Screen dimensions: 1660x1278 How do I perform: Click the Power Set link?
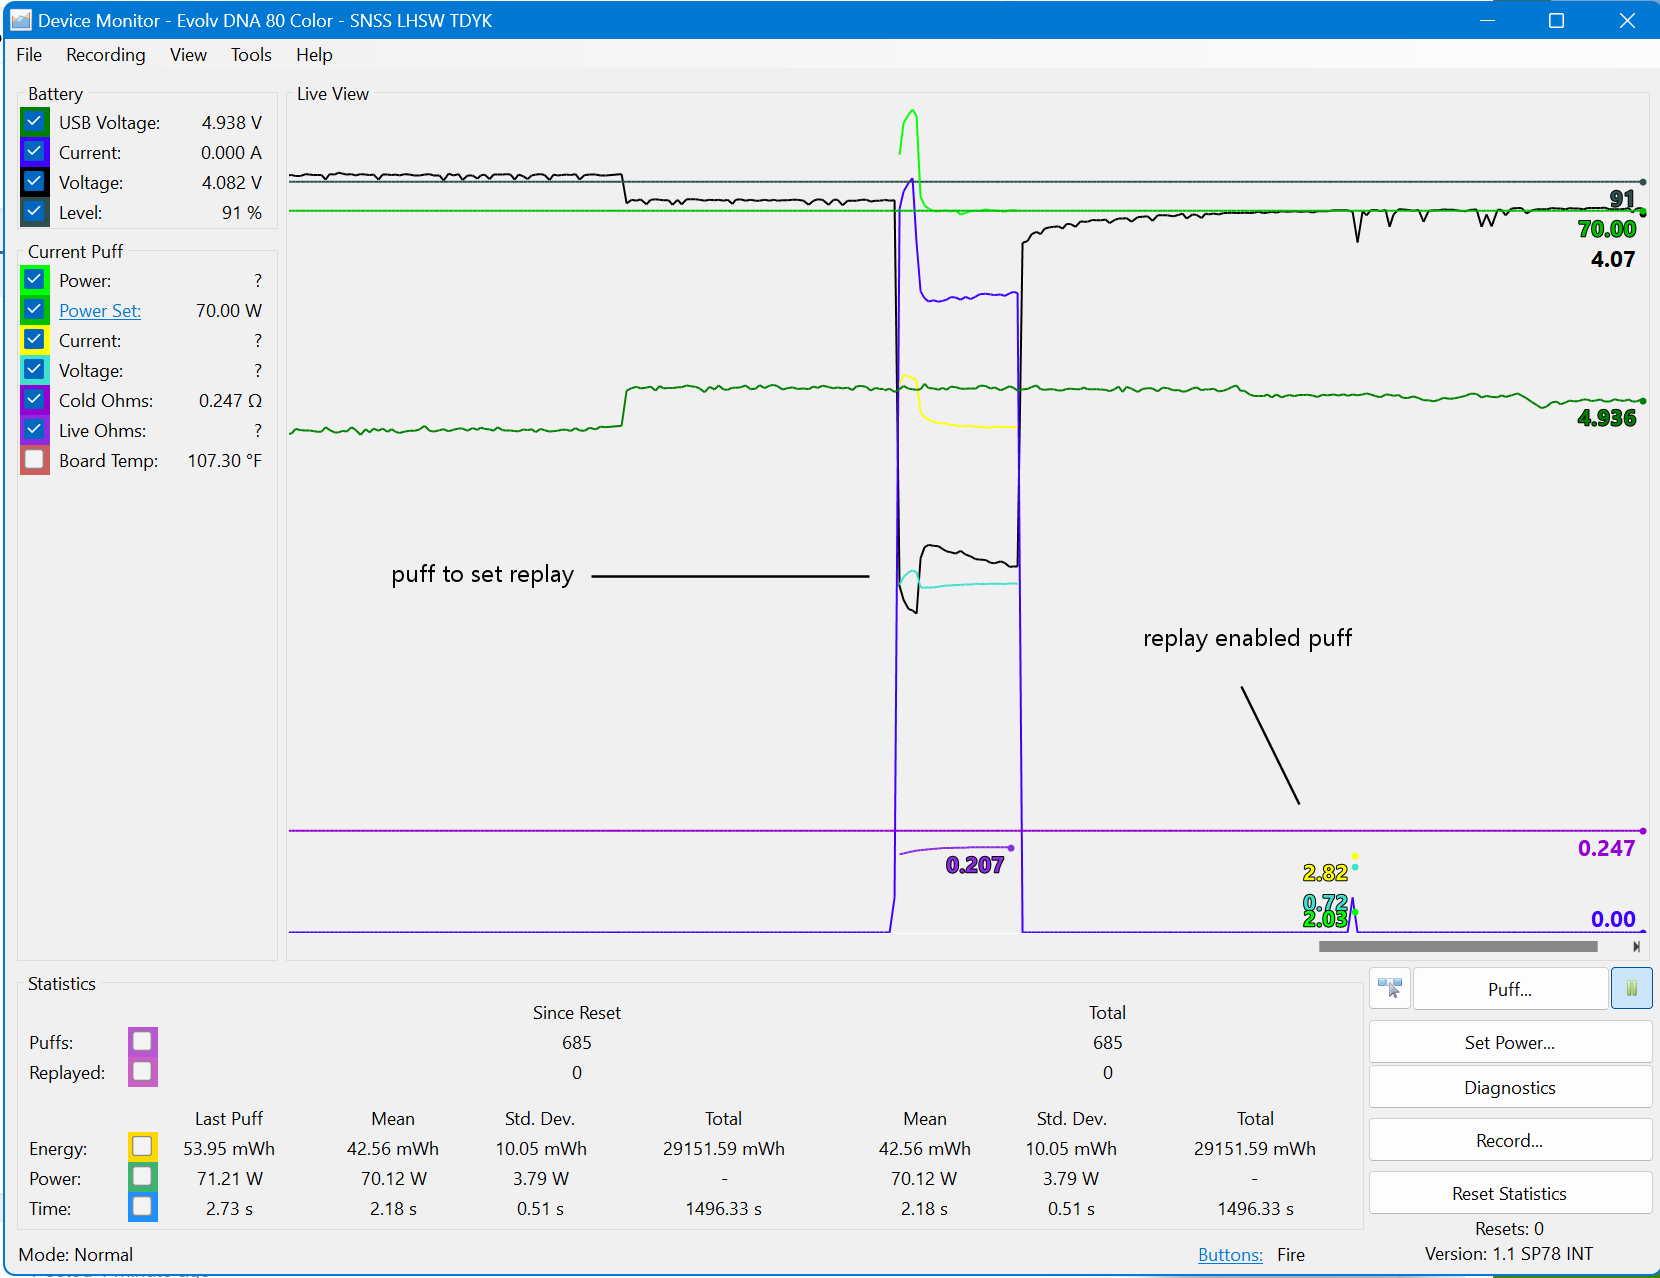100,311
